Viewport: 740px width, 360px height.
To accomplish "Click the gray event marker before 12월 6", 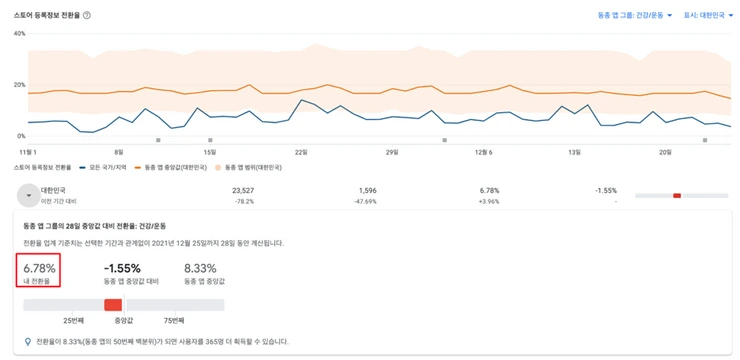I will click(444, 140).
